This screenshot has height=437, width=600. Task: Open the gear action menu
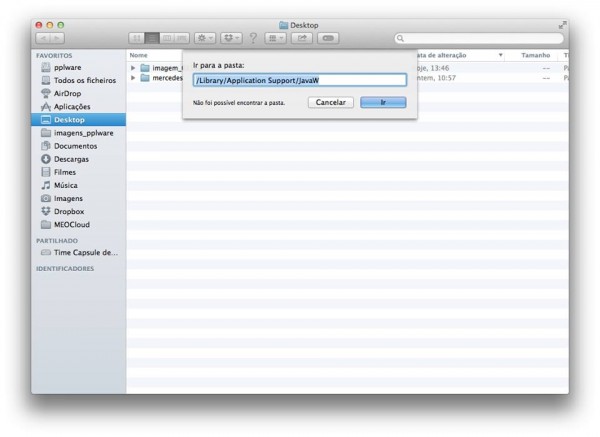[205, 38]
